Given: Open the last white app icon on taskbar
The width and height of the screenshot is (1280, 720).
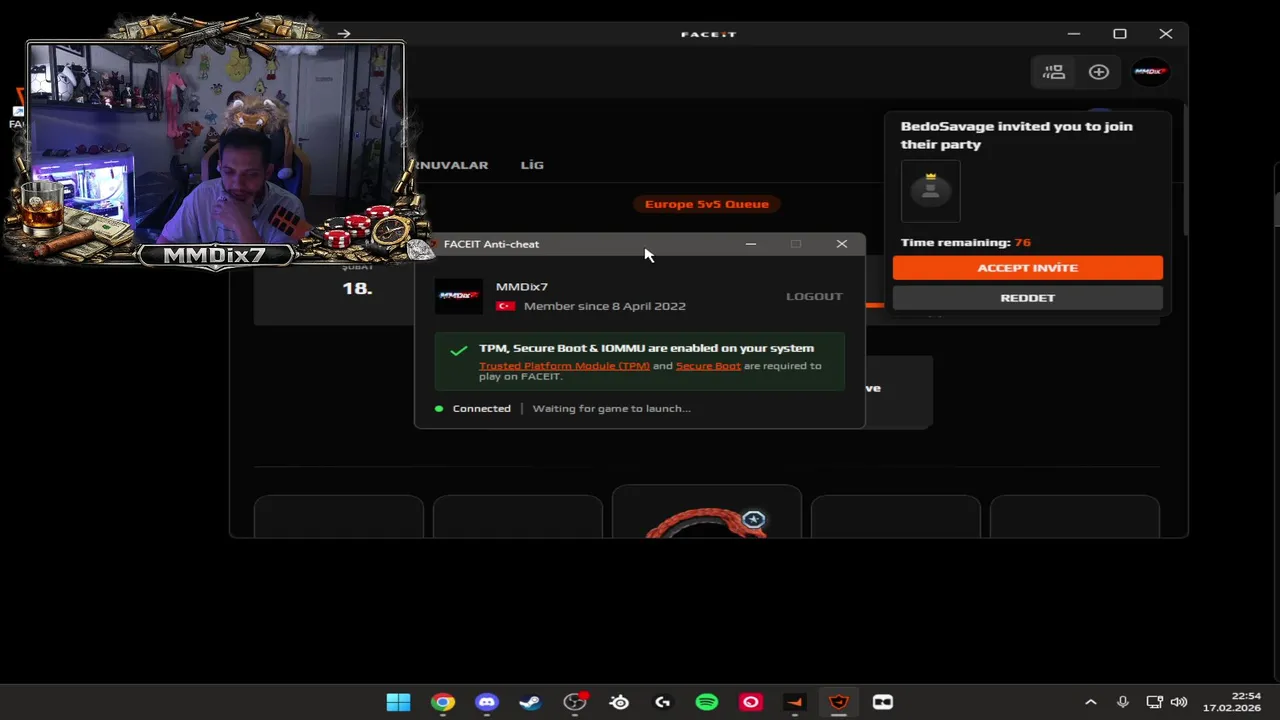Looking at the screenshot, I should coord(883,702).
